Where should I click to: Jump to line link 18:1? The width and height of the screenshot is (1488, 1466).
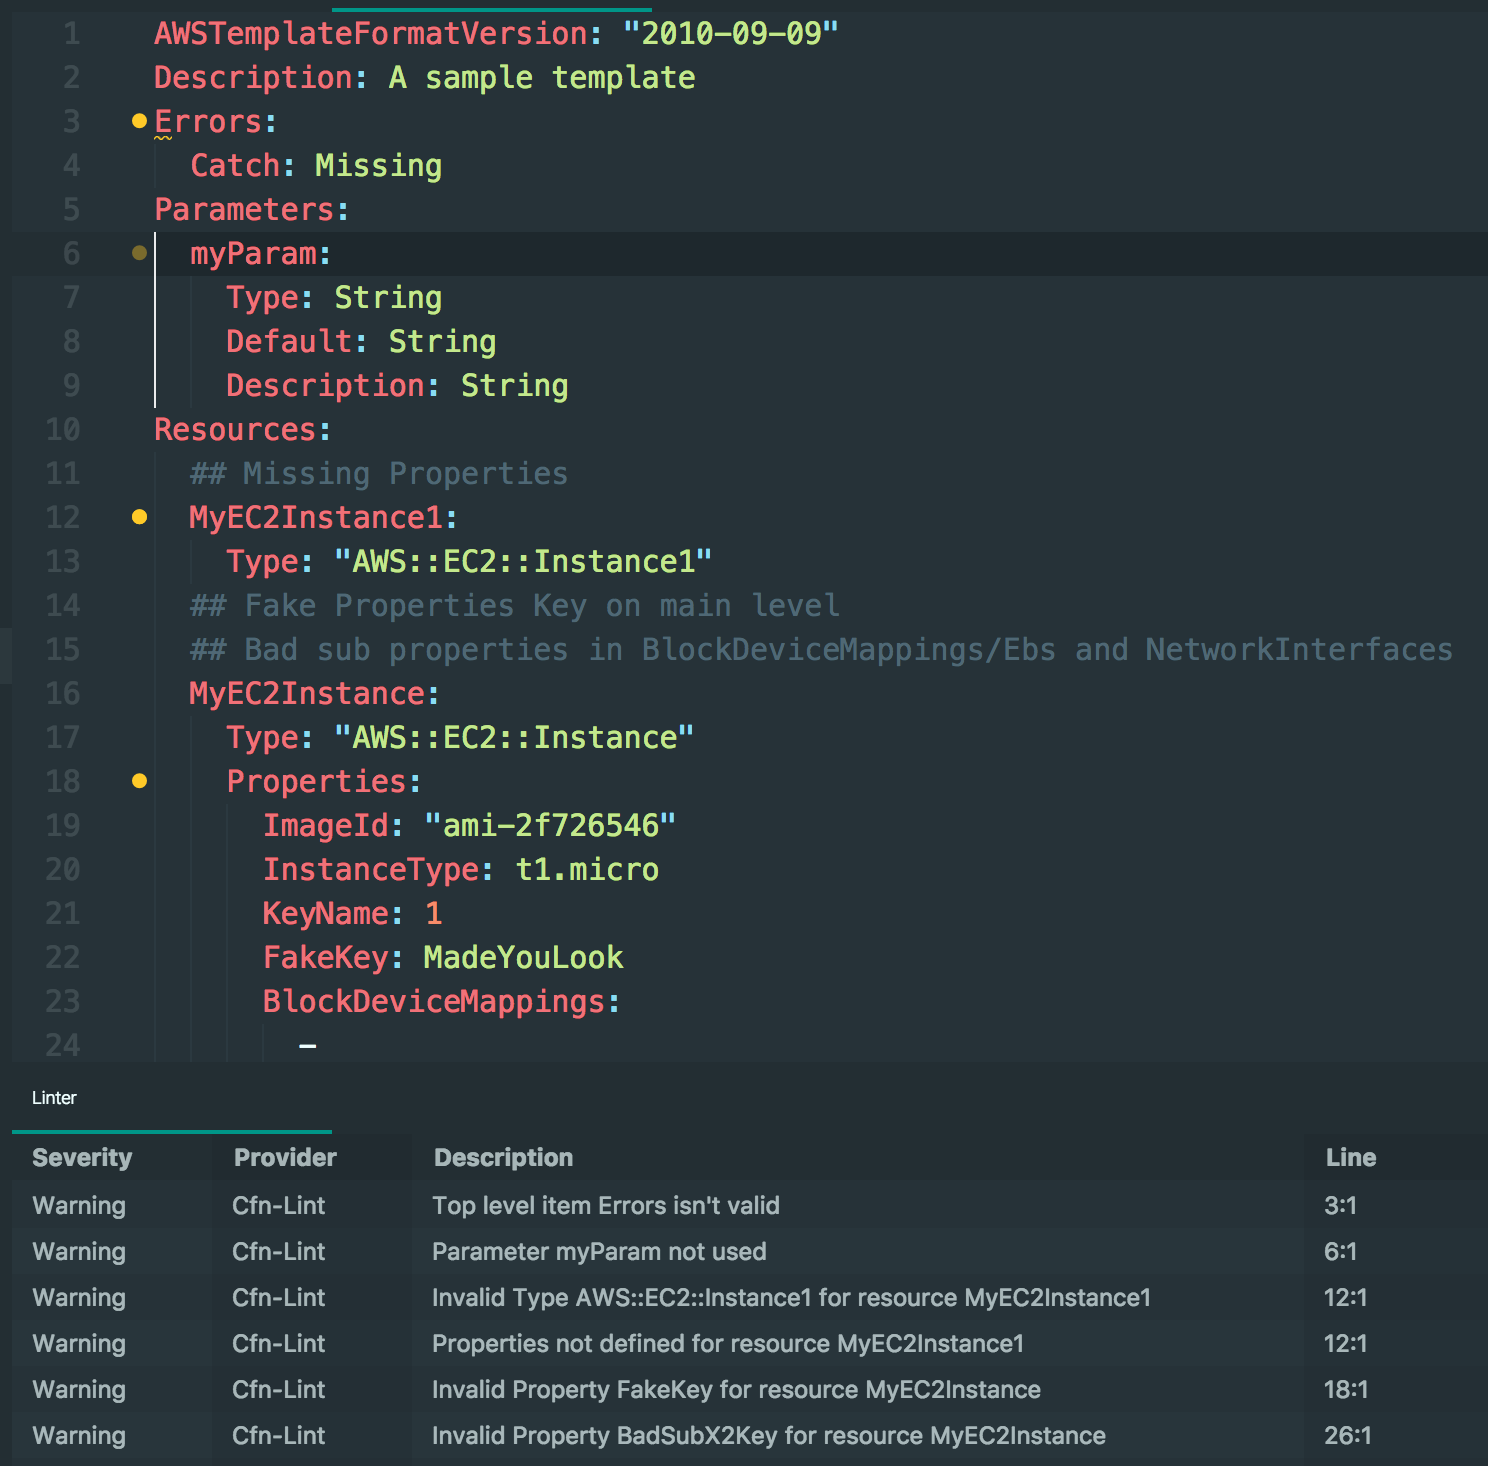pyautogui.click(x=1346, y=1389)
